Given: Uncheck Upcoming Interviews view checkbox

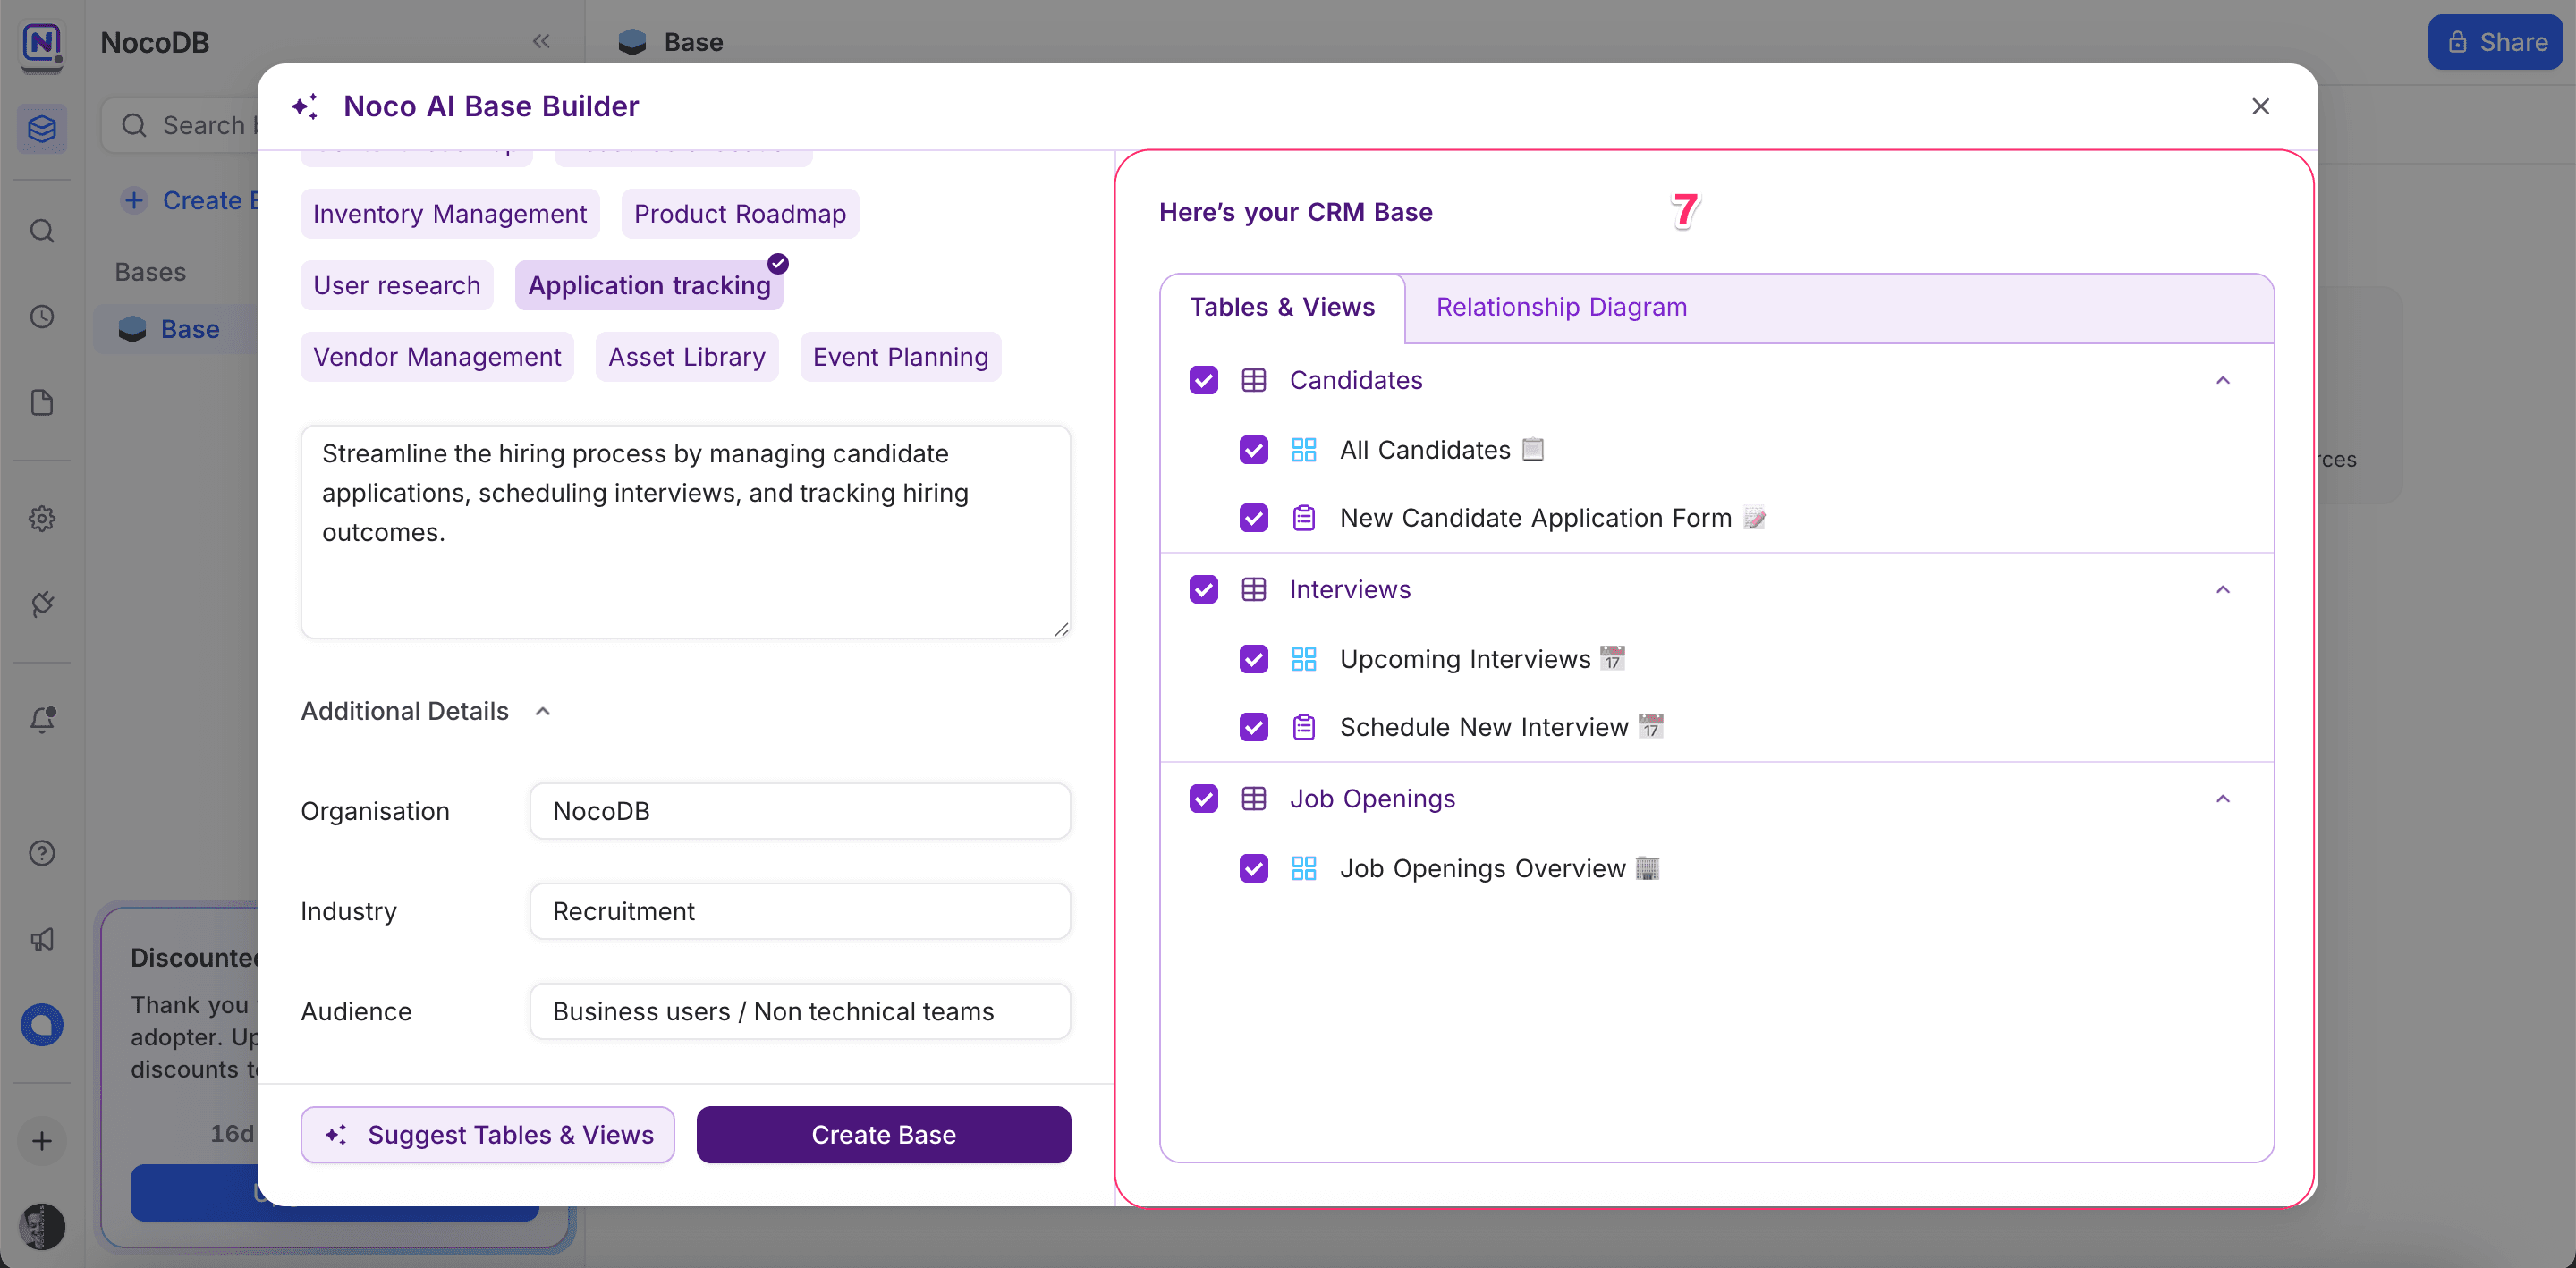Looking at the screenshot, I should [1253, 659].
